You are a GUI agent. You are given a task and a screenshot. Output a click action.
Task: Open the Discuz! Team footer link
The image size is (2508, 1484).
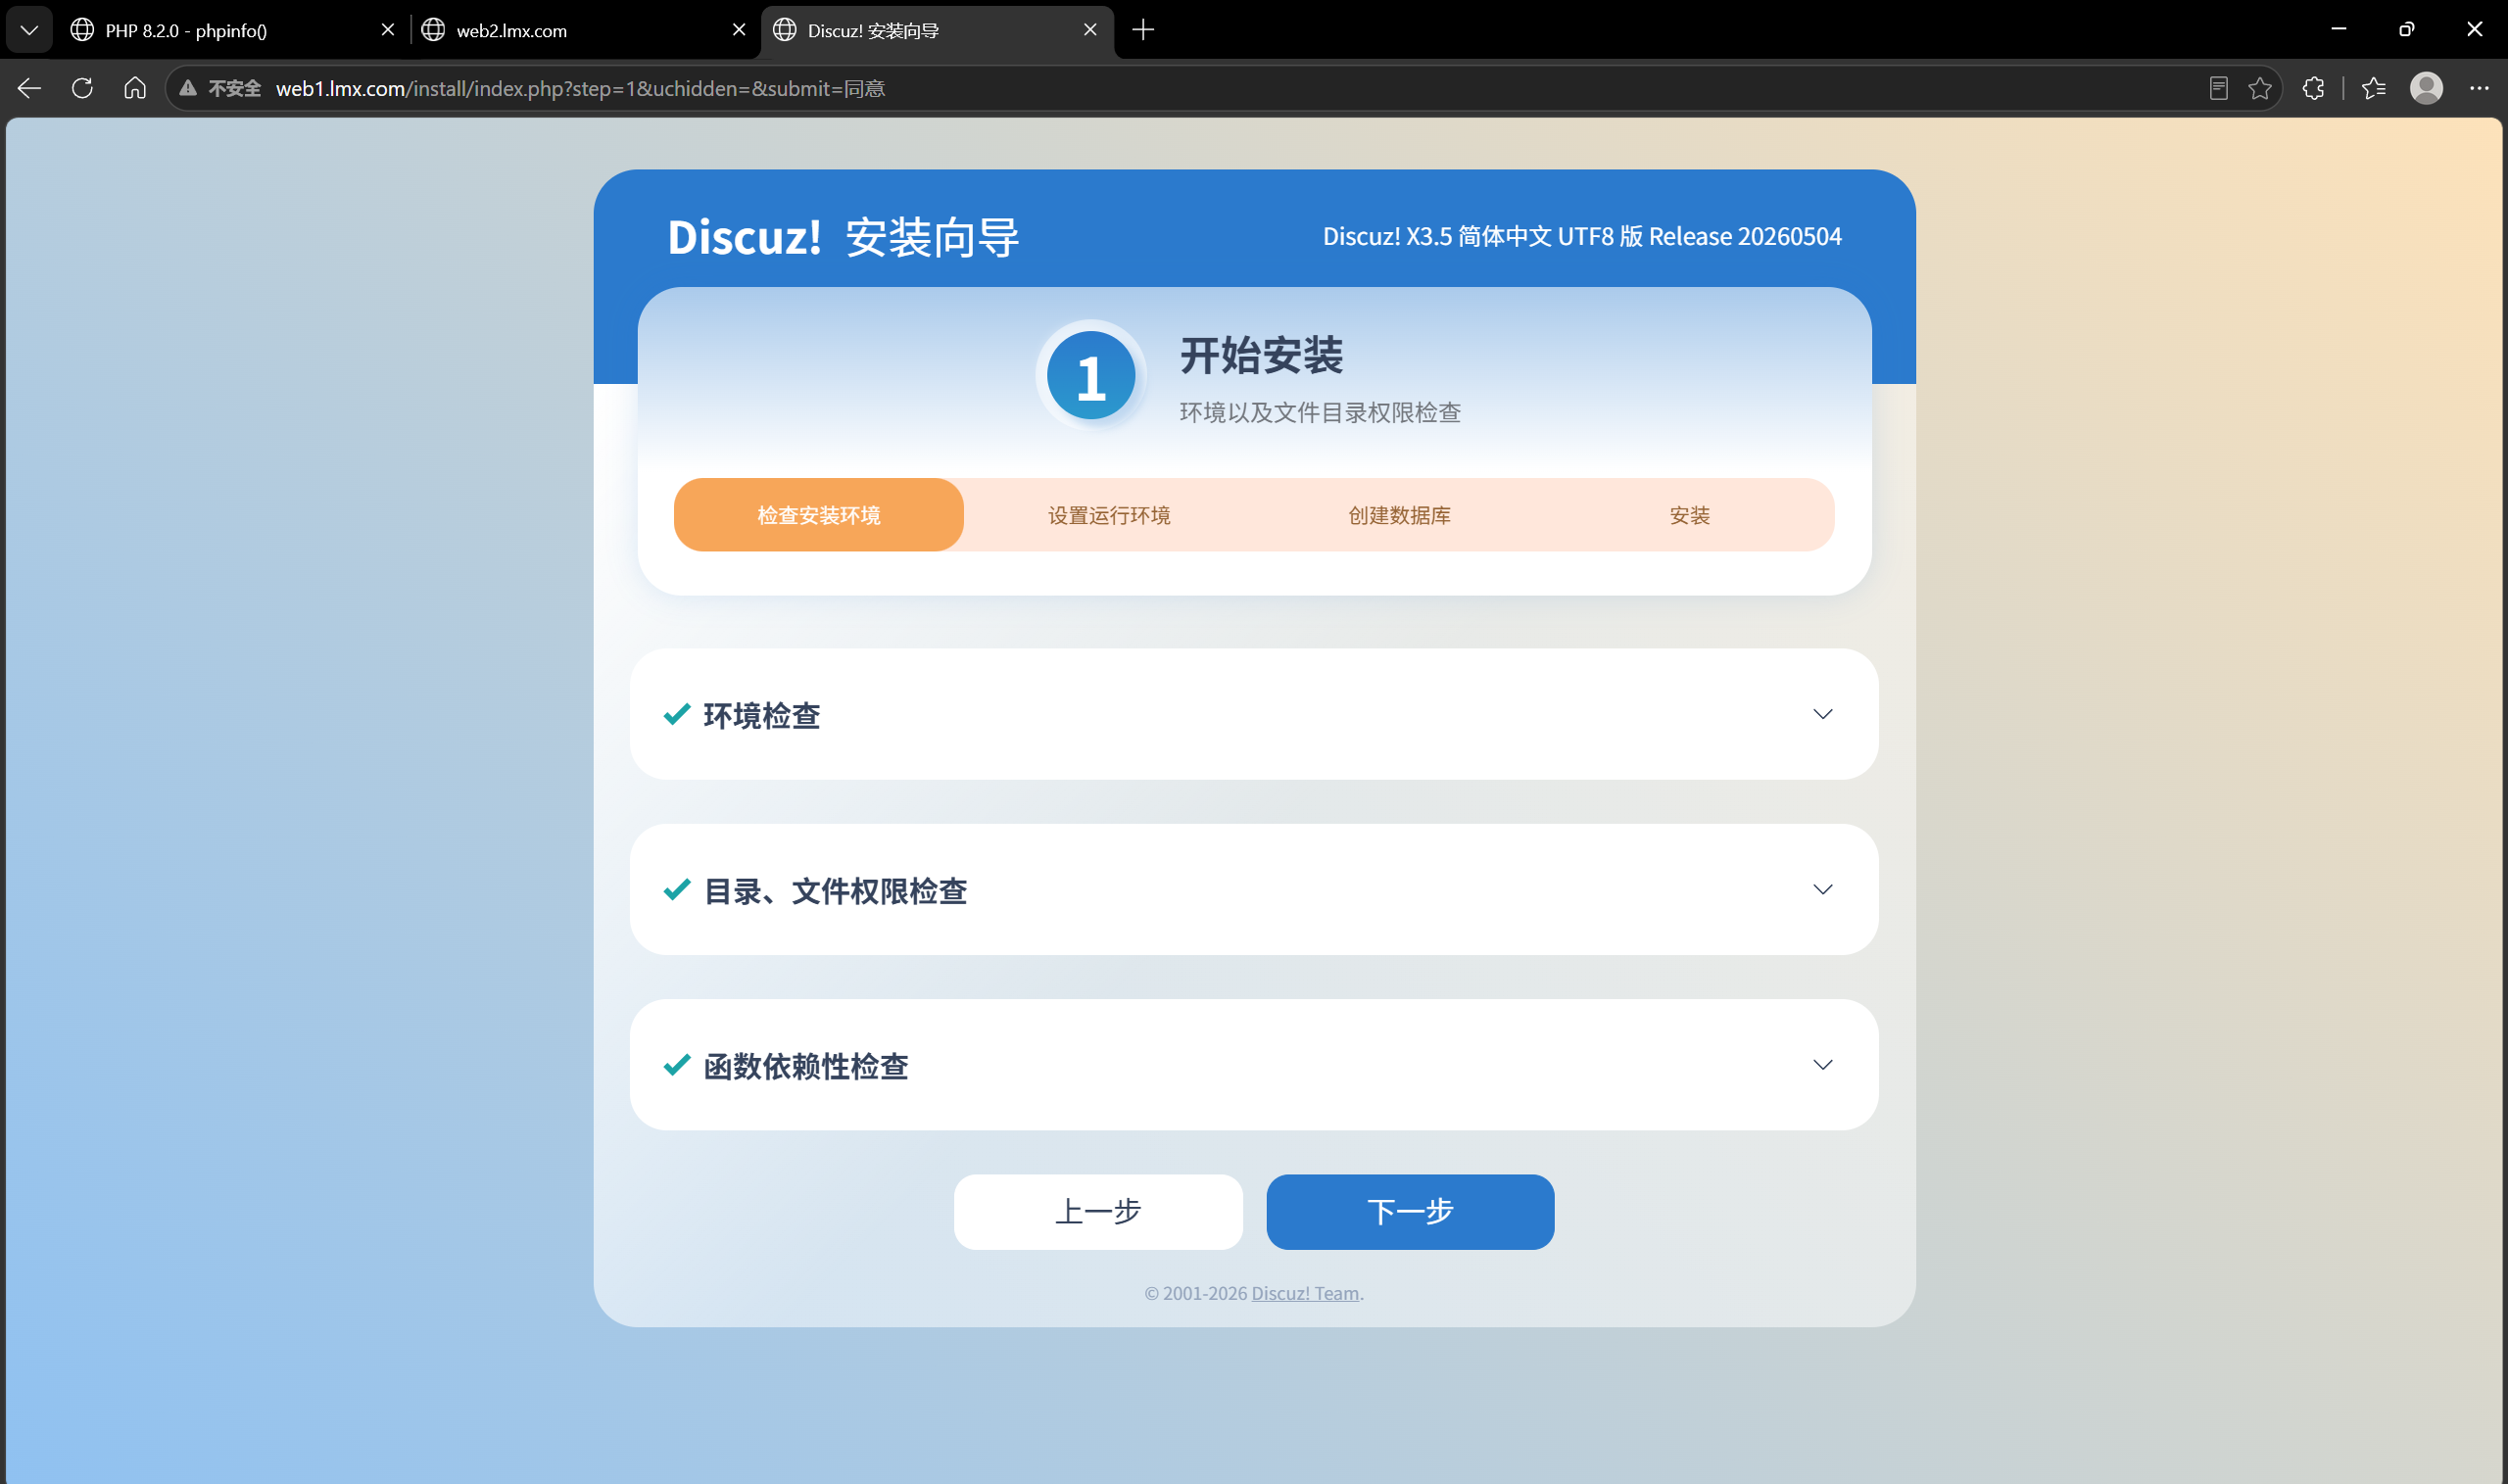point(1305,1293)
